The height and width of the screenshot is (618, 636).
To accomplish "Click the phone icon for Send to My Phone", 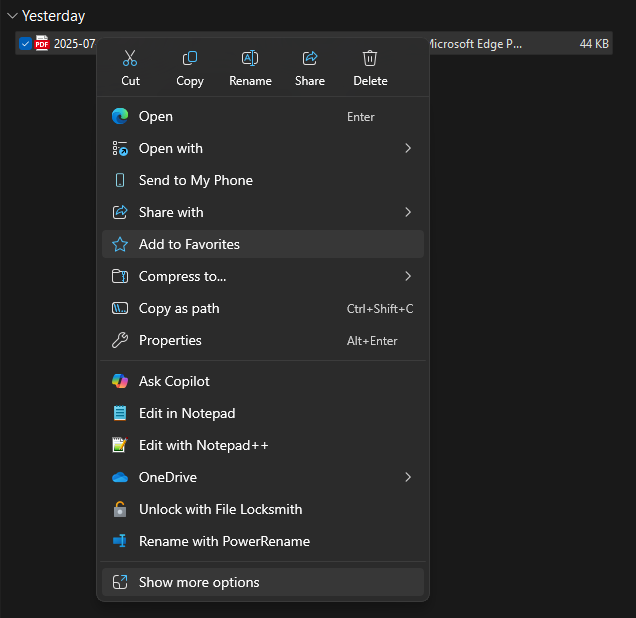I will pyautogui.click(x=120, y=180).
